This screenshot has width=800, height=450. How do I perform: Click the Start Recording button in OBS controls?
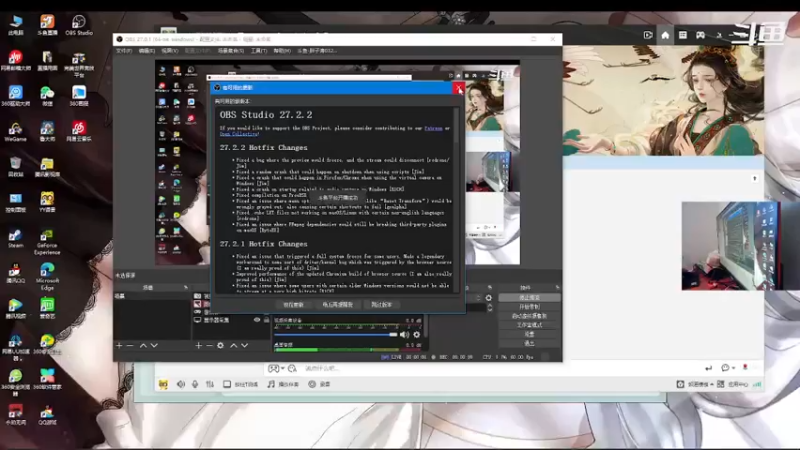click(529, 307)
